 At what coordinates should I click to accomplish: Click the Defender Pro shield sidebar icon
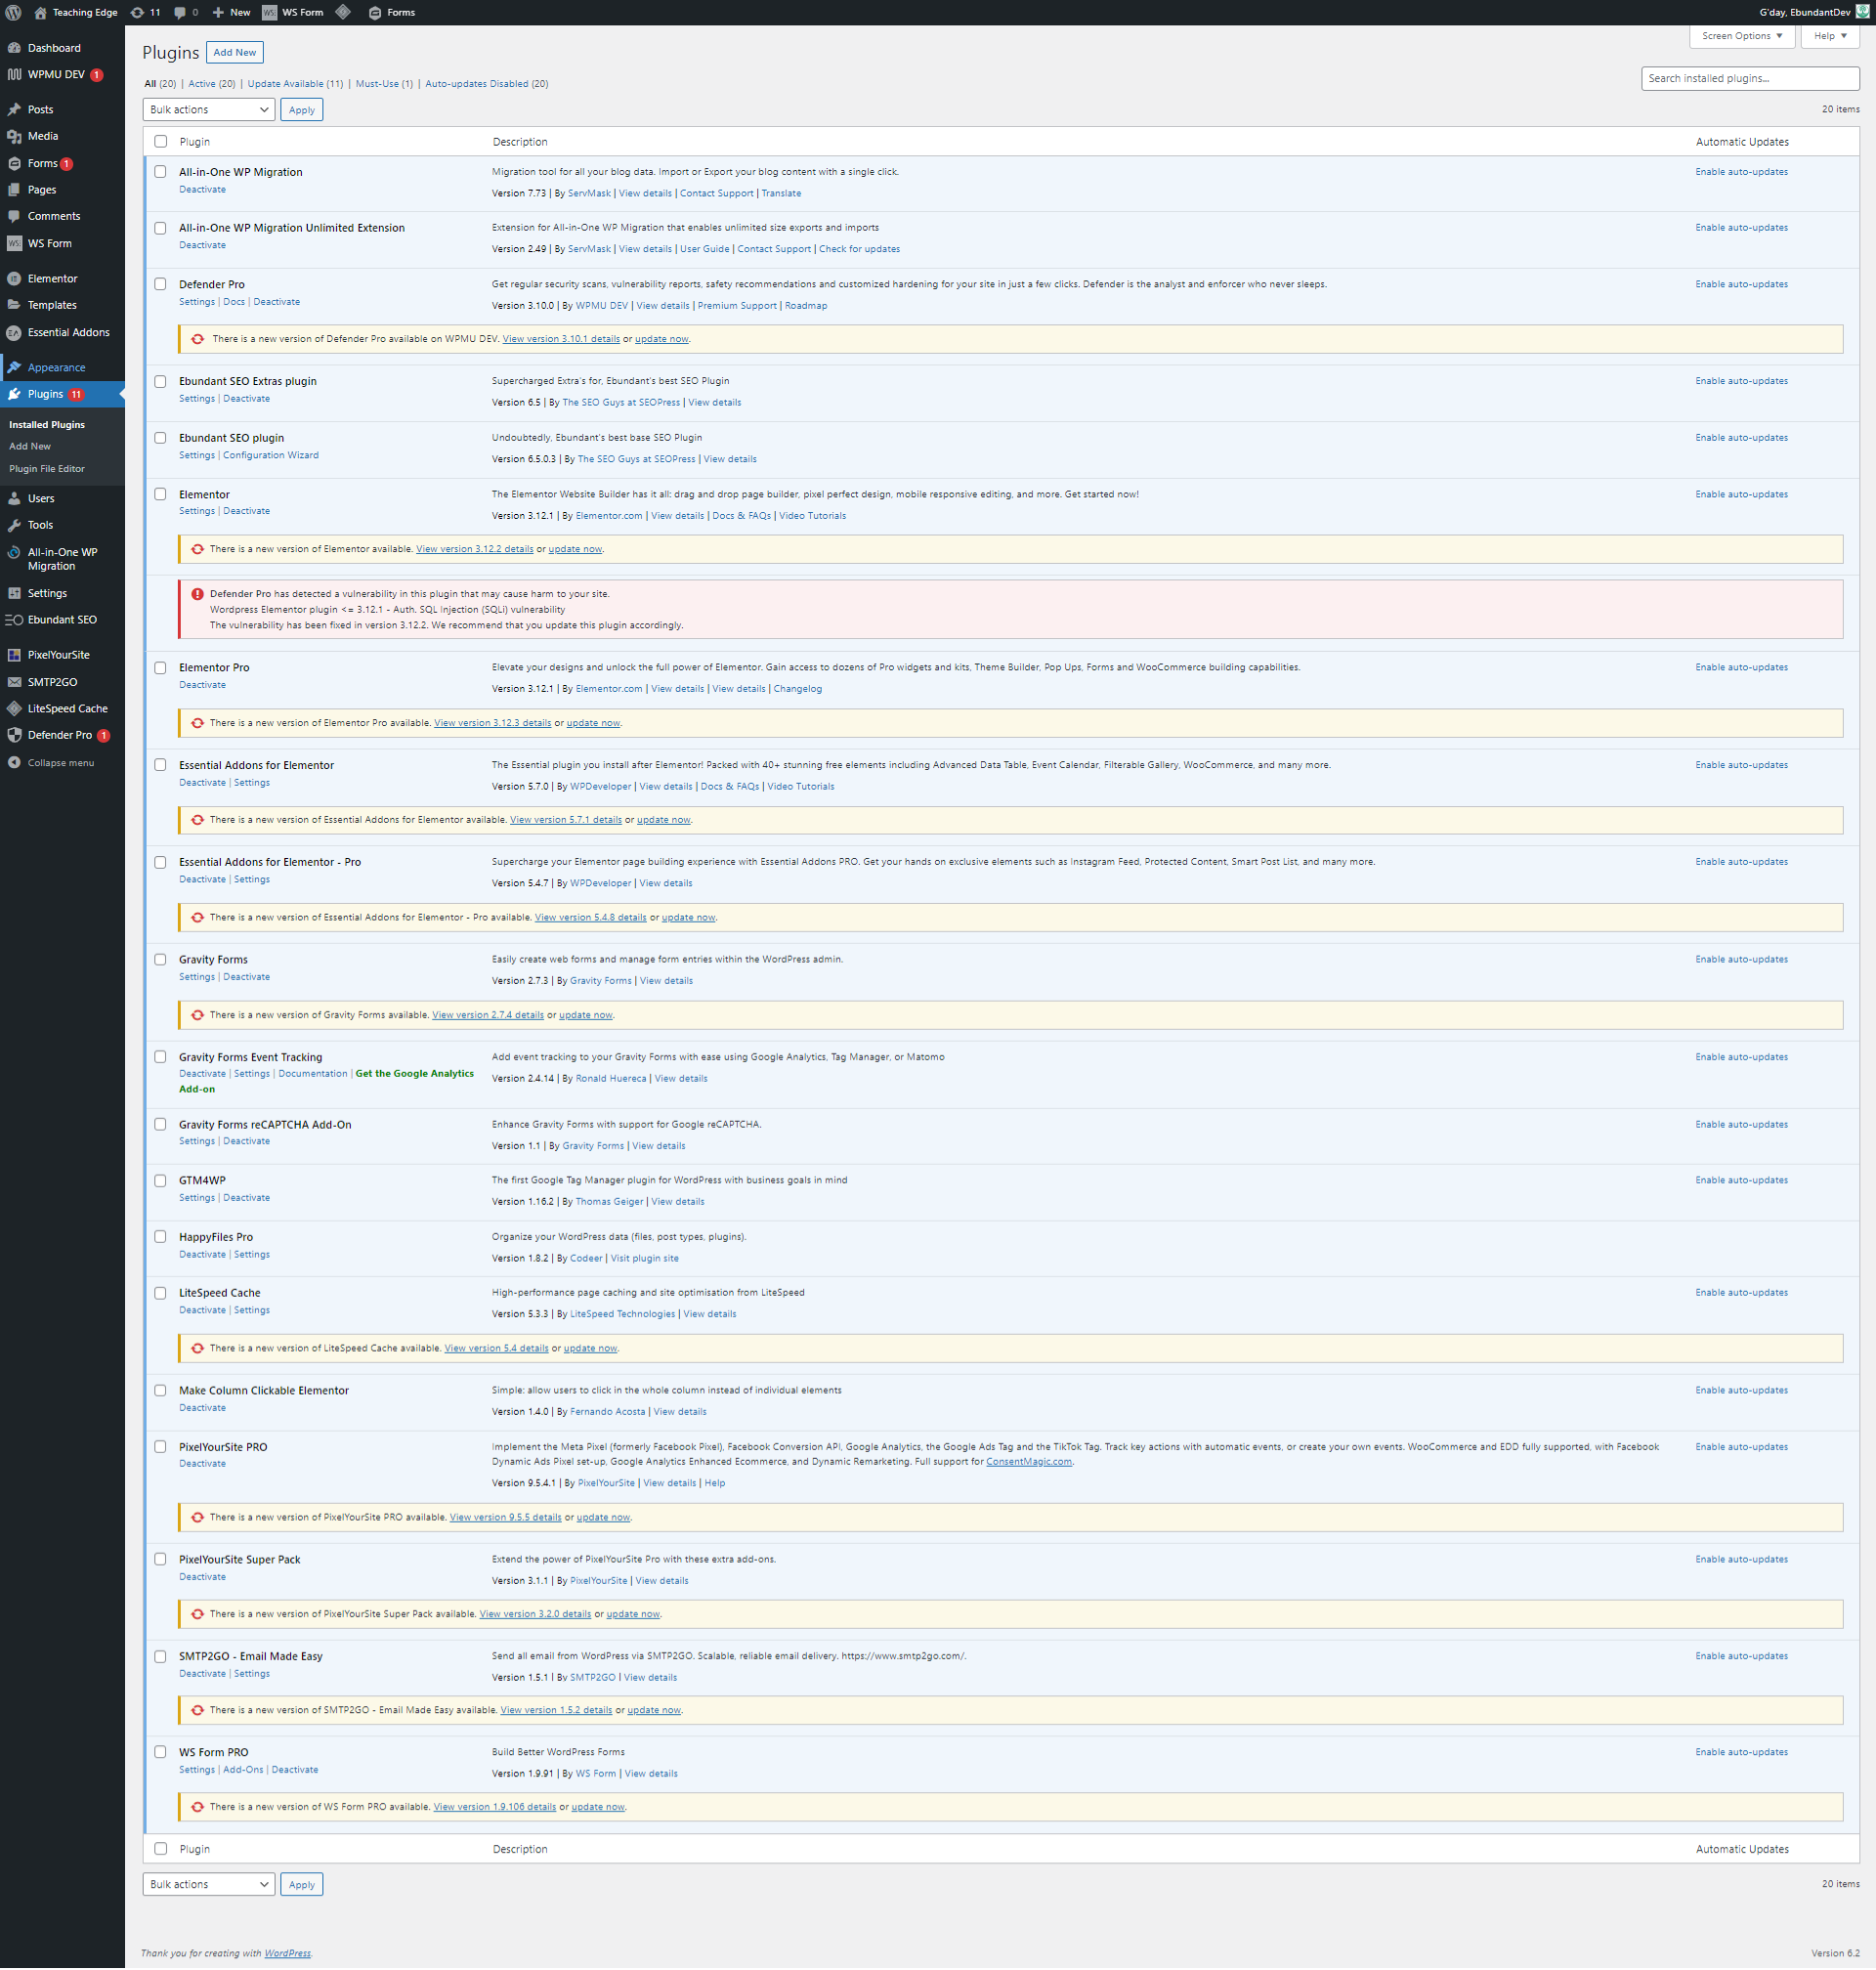(14, 735)
